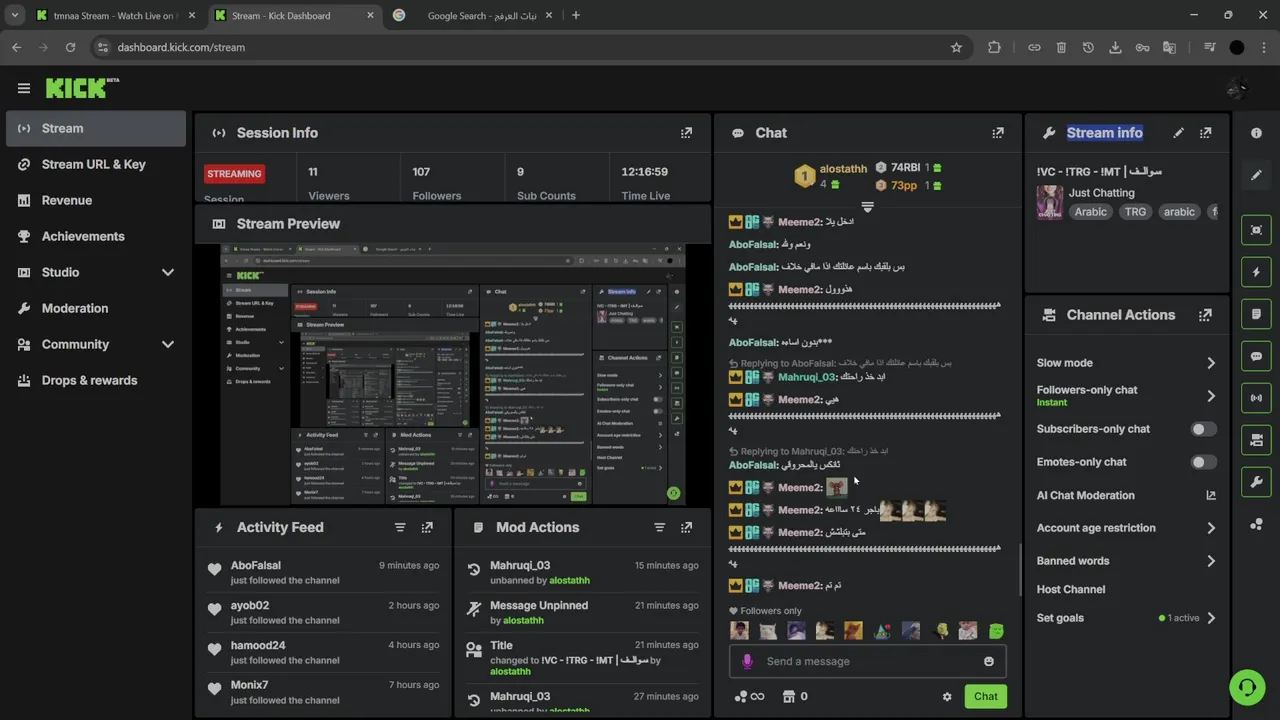The image size is (1280, 720).
Task: Toggle the chat bubble widget icon in right sidebar
Action: [1256, 356]
